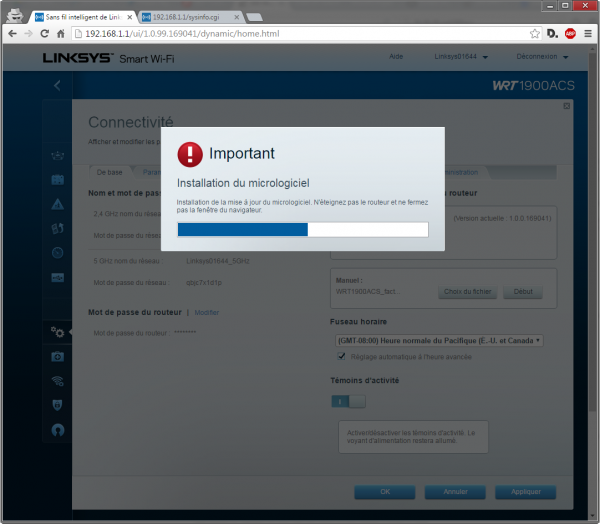
Task: Click the wireless Wi-Fi icon in sidebar
Action: pos(58,381)
